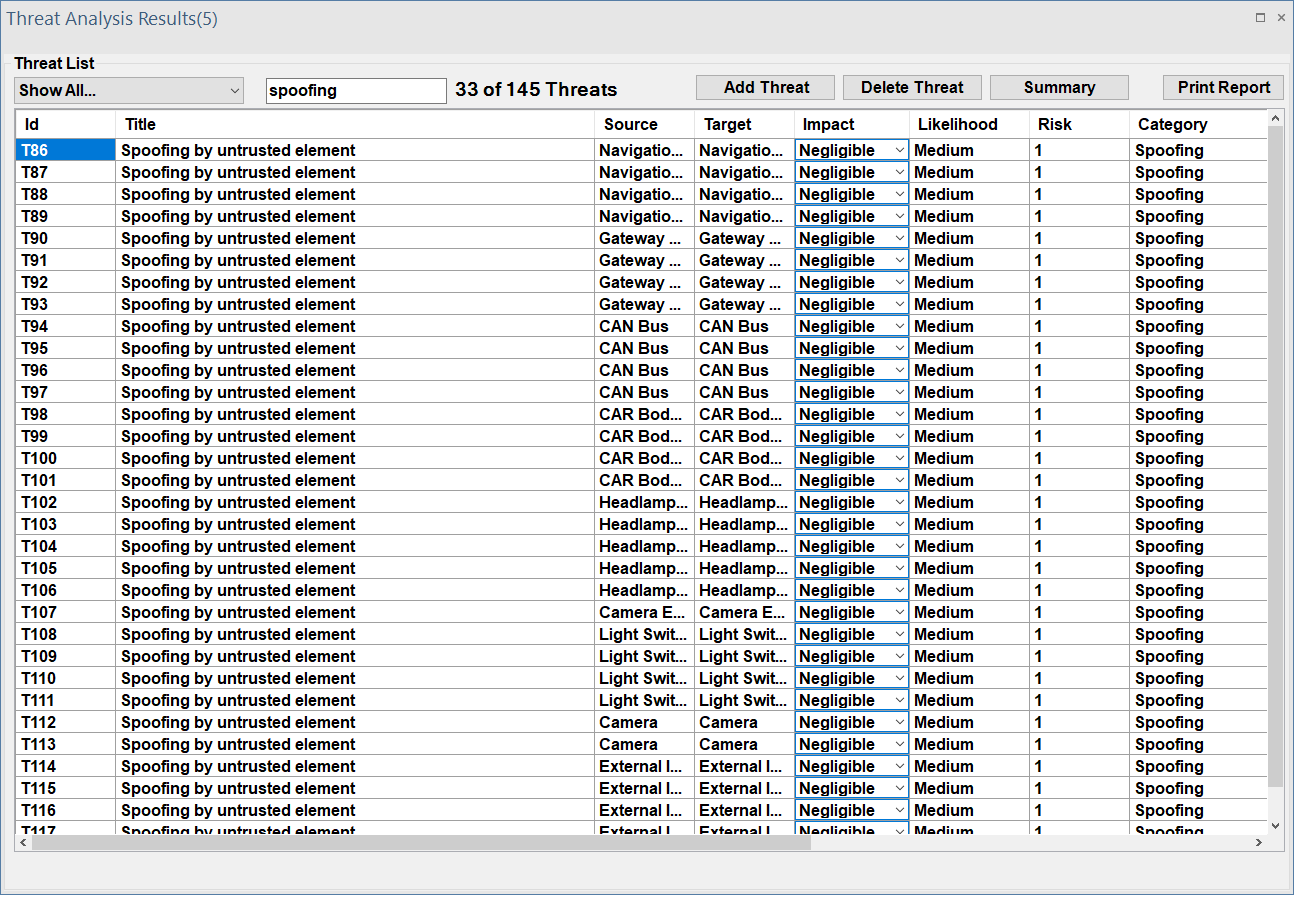Screen dimensions: 1294x897
Task: Sort by the Title column header
Action: (355, 125)
